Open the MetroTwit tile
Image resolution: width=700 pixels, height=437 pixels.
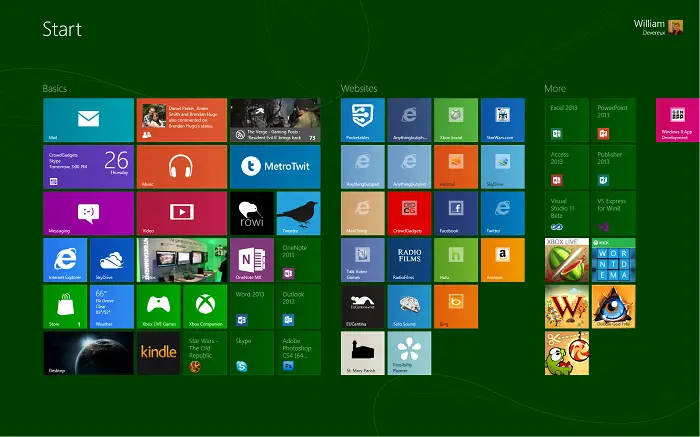pos(275,166)
